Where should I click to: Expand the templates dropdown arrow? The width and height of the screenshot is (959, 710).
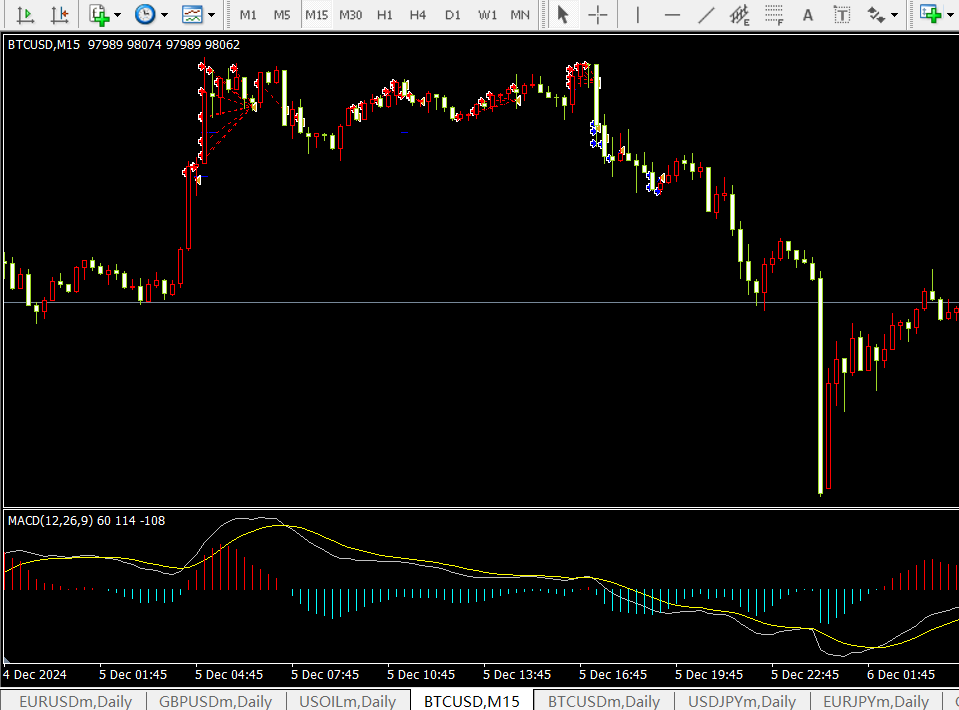point(211,15)
